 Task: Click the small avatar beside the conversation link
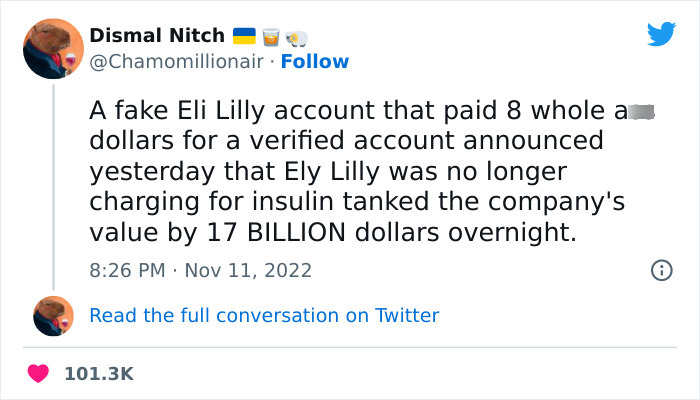click(53, 315)
